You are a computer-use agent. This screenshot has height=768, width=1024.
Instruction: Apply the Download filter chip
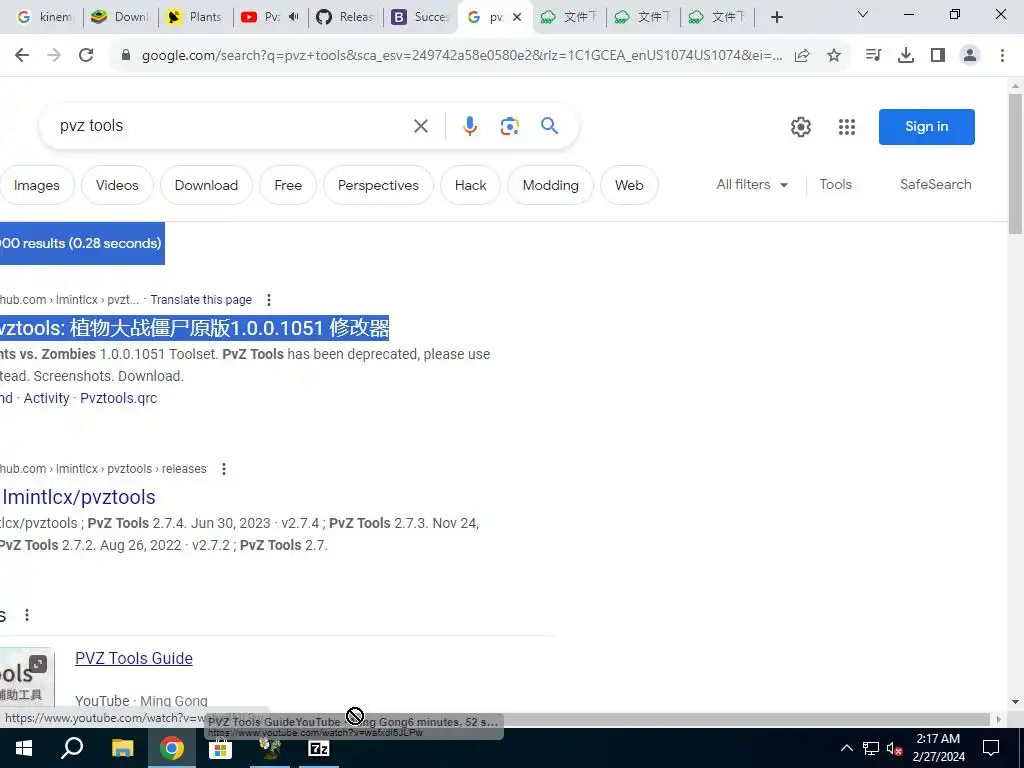206,185
